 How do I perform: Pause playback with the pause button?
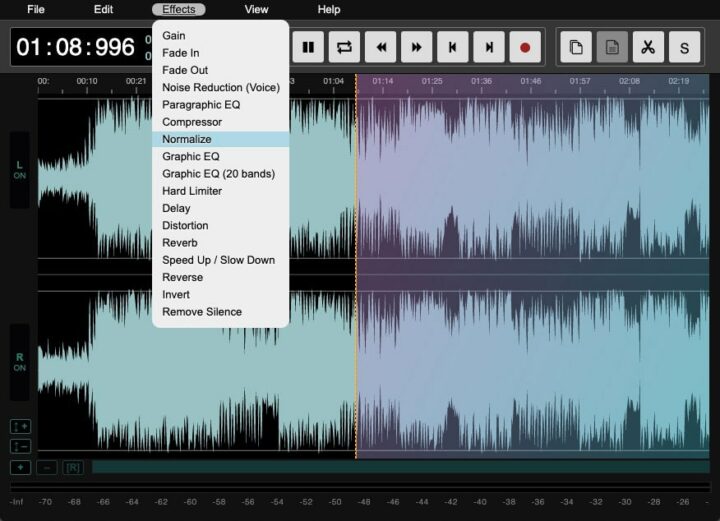click(308, 47)
